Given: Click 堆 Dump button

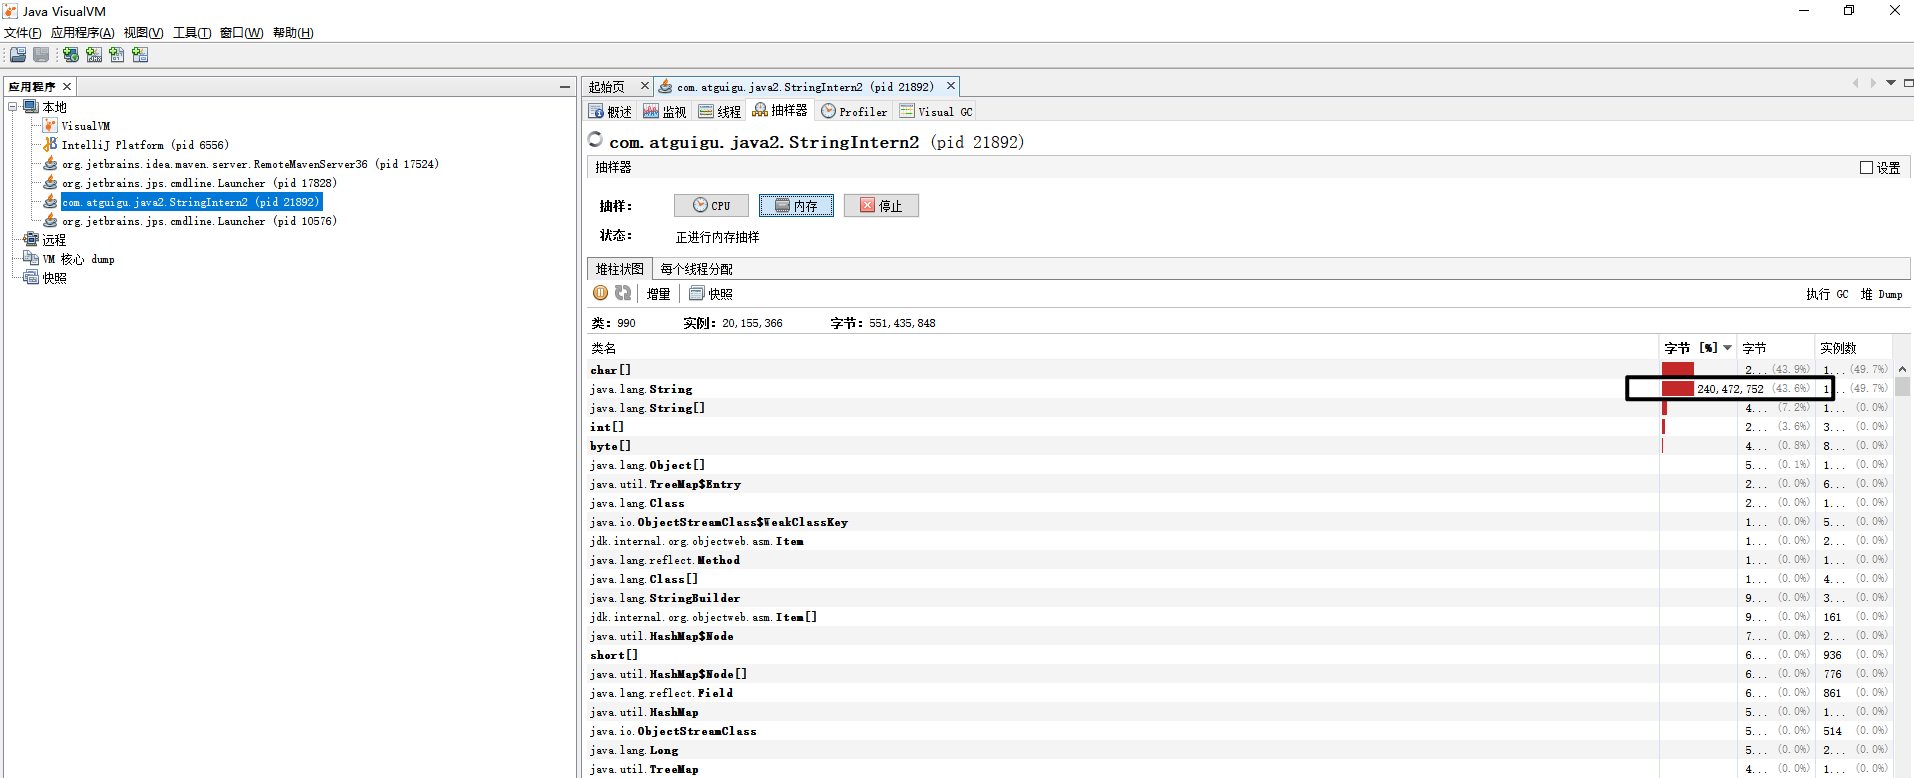Looking at the screenshot, I should [1881, 294].
